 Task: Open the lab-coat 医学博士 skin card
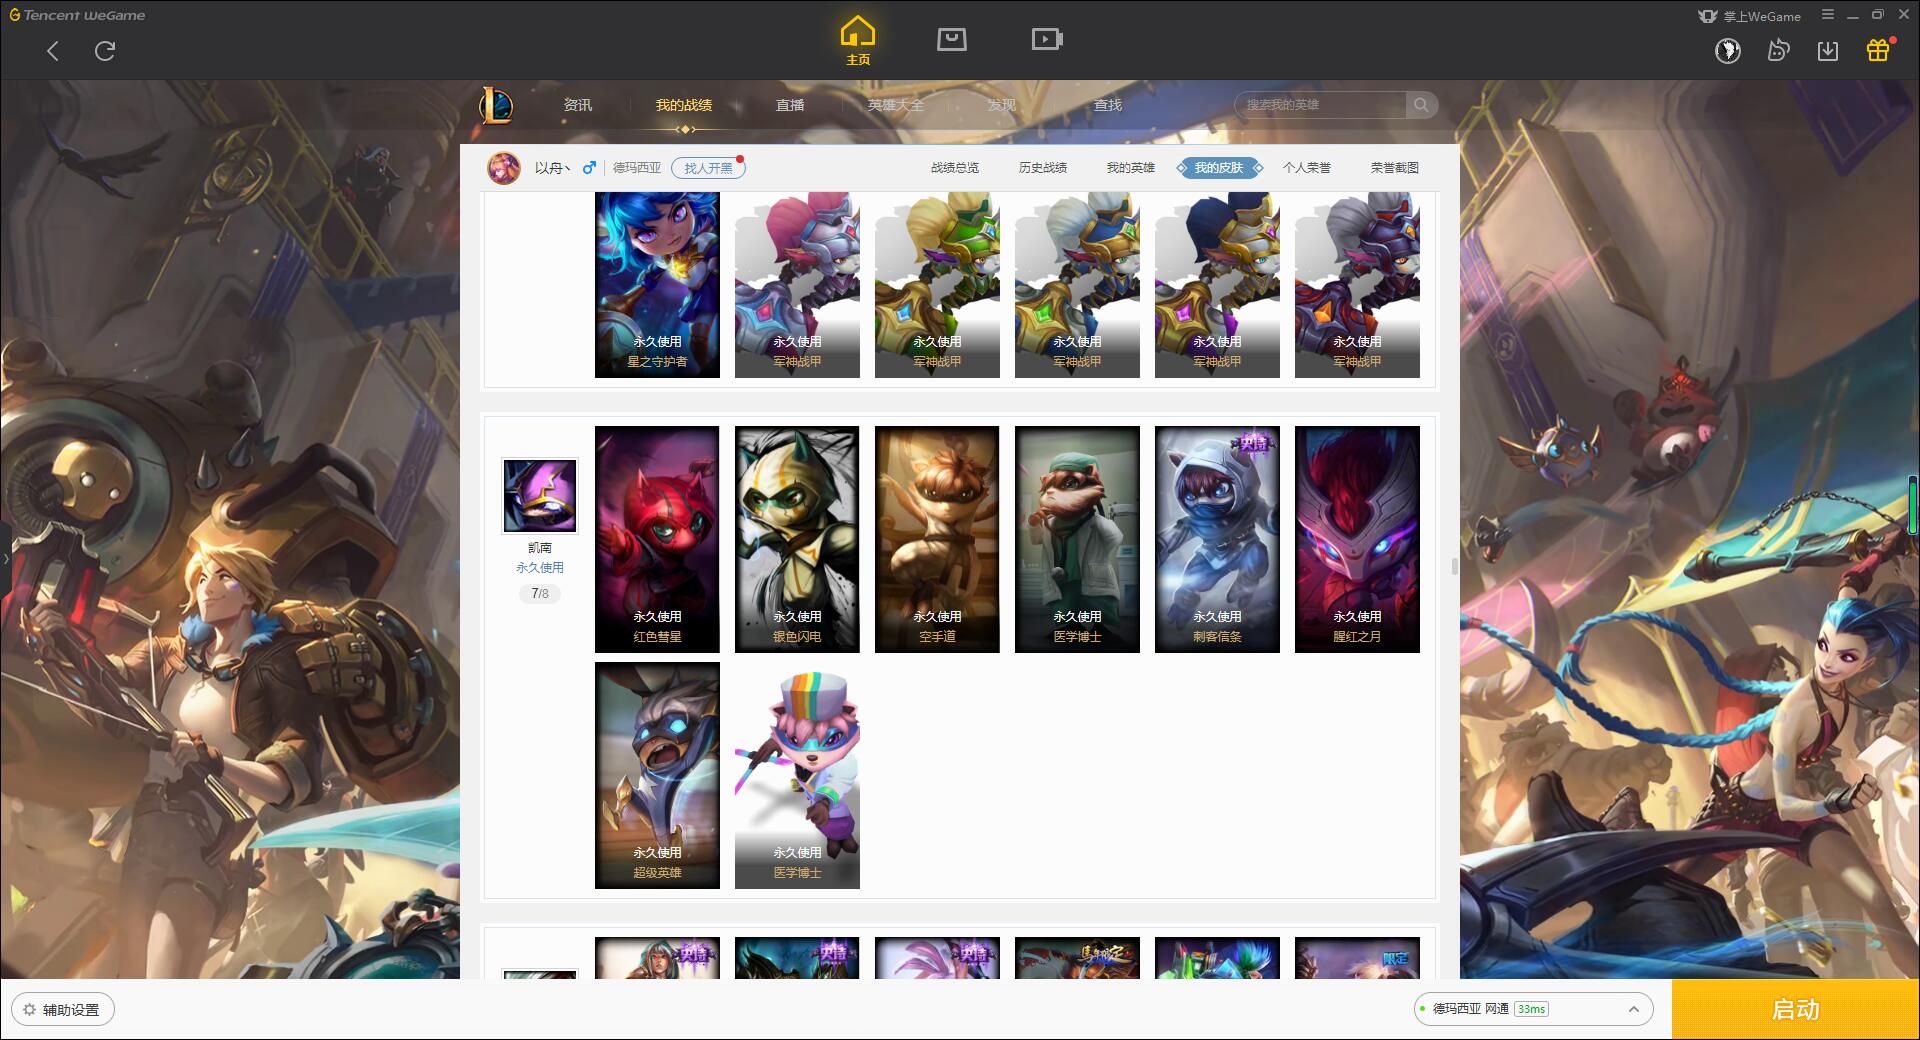pos(1077,540)
